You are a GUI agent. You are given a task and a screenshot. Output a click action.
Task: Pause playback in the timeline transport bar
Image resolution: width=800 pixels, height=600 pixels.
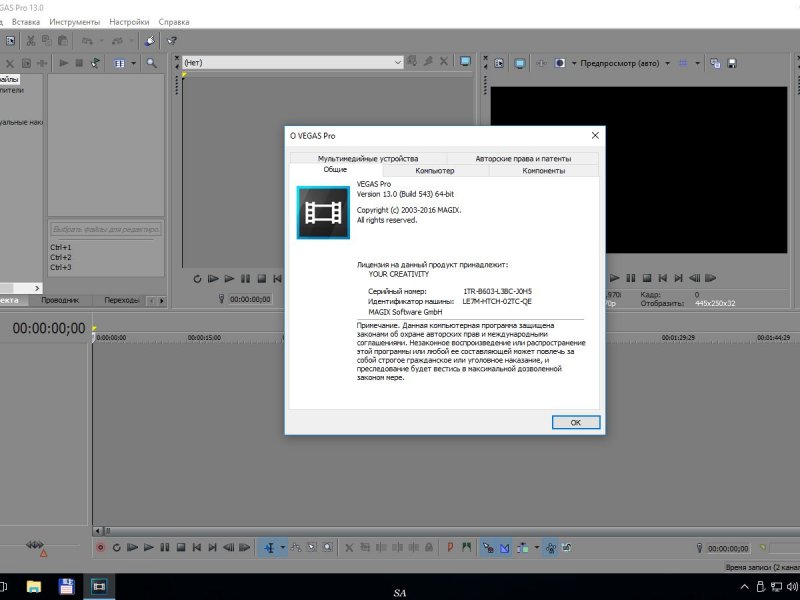[x=164, y=547]
